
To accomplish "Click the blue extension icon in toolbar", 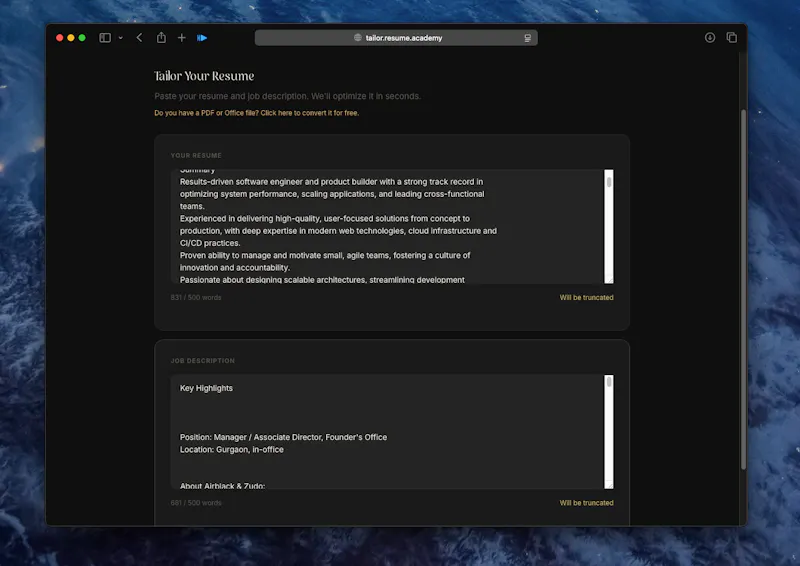I will (202, 38).
